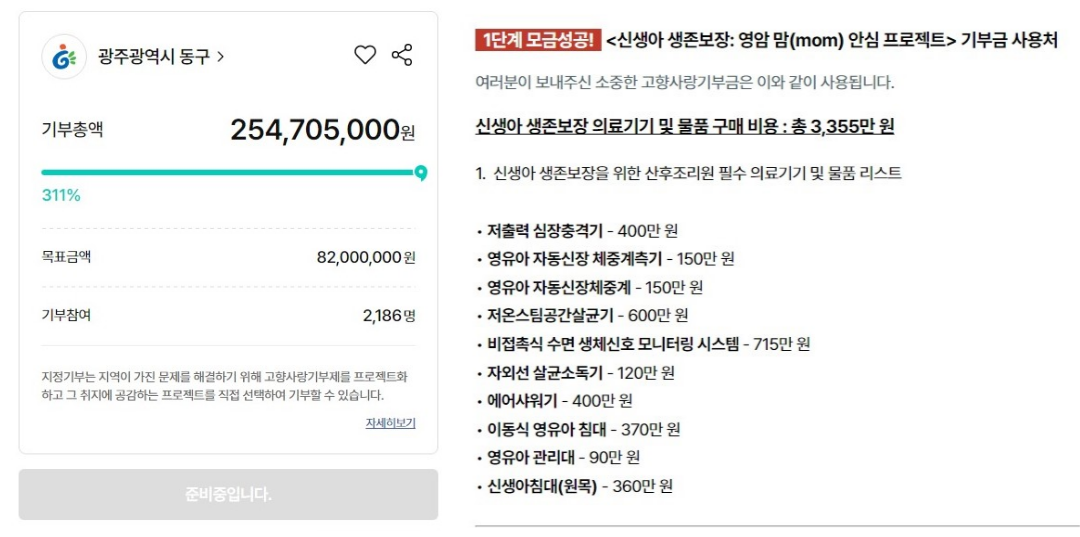Click the 비접촉식 수면 생체신호 모니터링 시스템 item

tap(643, 344)
